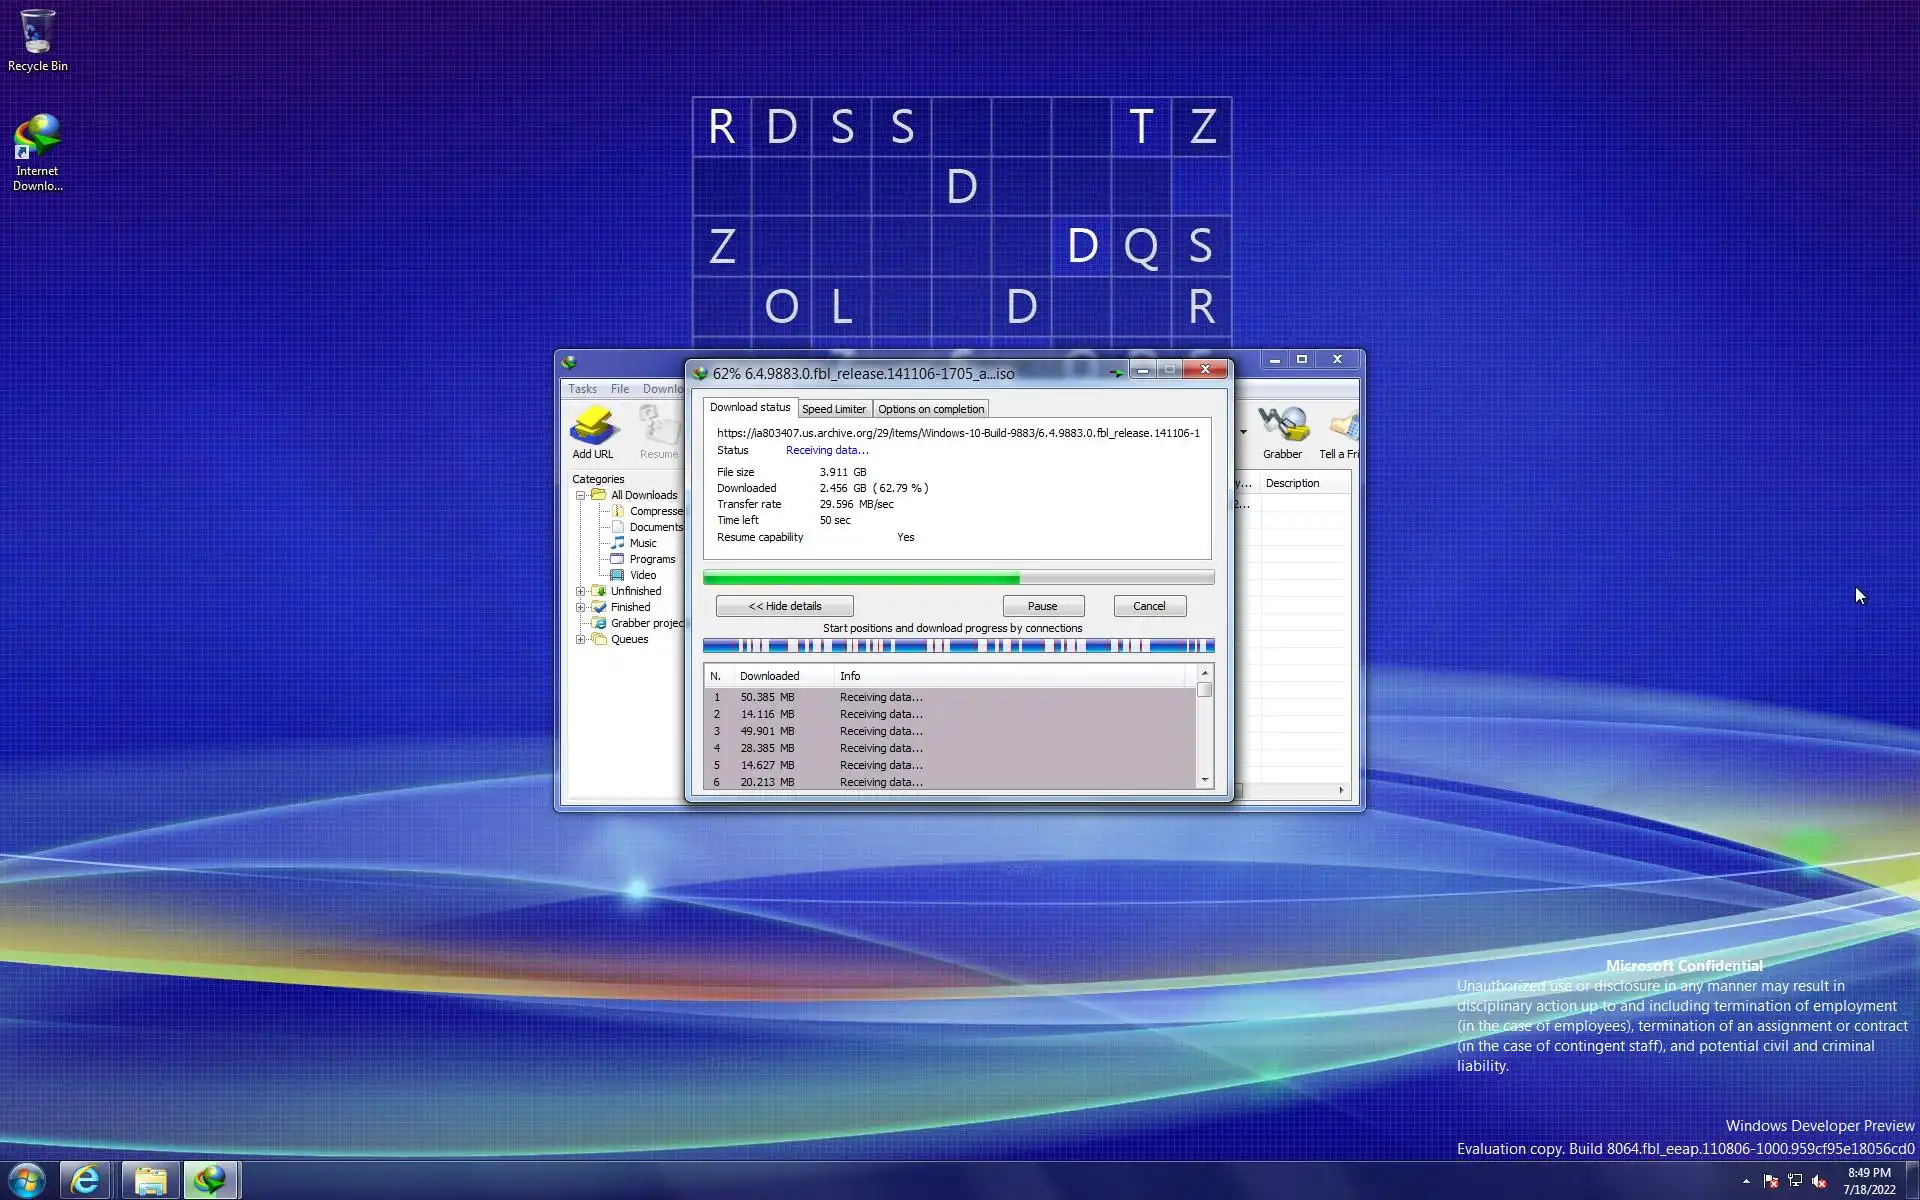The image size is (1920, 1200).
Task: Open Windows Explorer folder taskbar icon
Action: tap(151, 1181)
